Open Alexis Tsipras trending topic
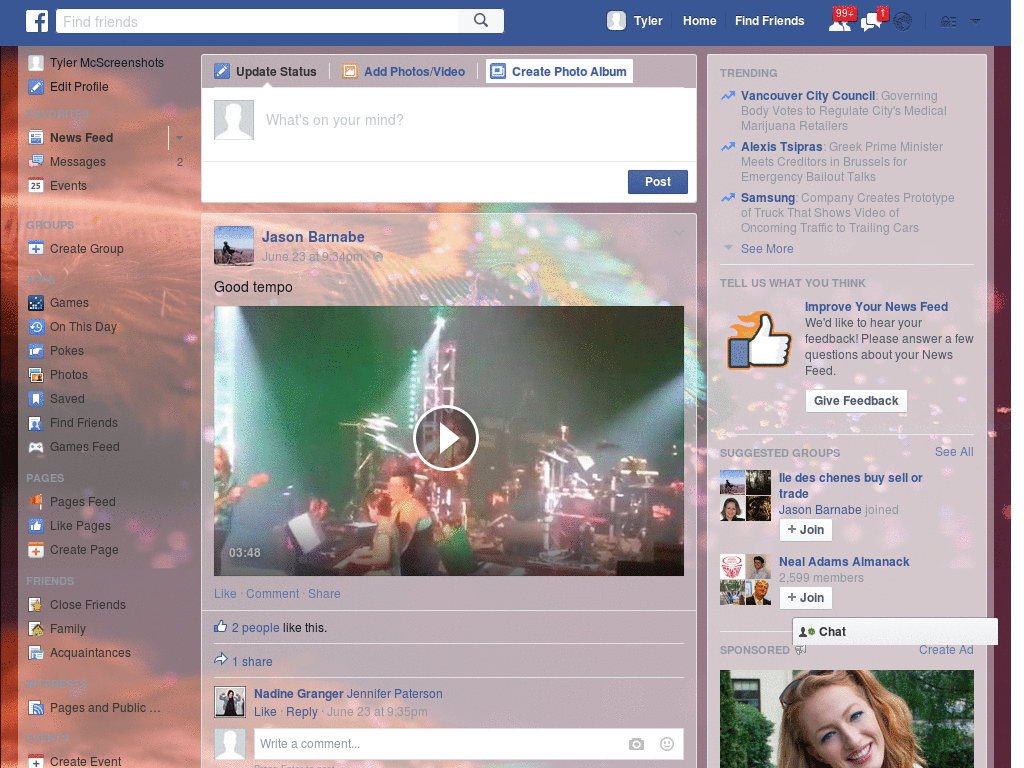The width and height of the screenshot is (1024, 768). click(781, 147)
